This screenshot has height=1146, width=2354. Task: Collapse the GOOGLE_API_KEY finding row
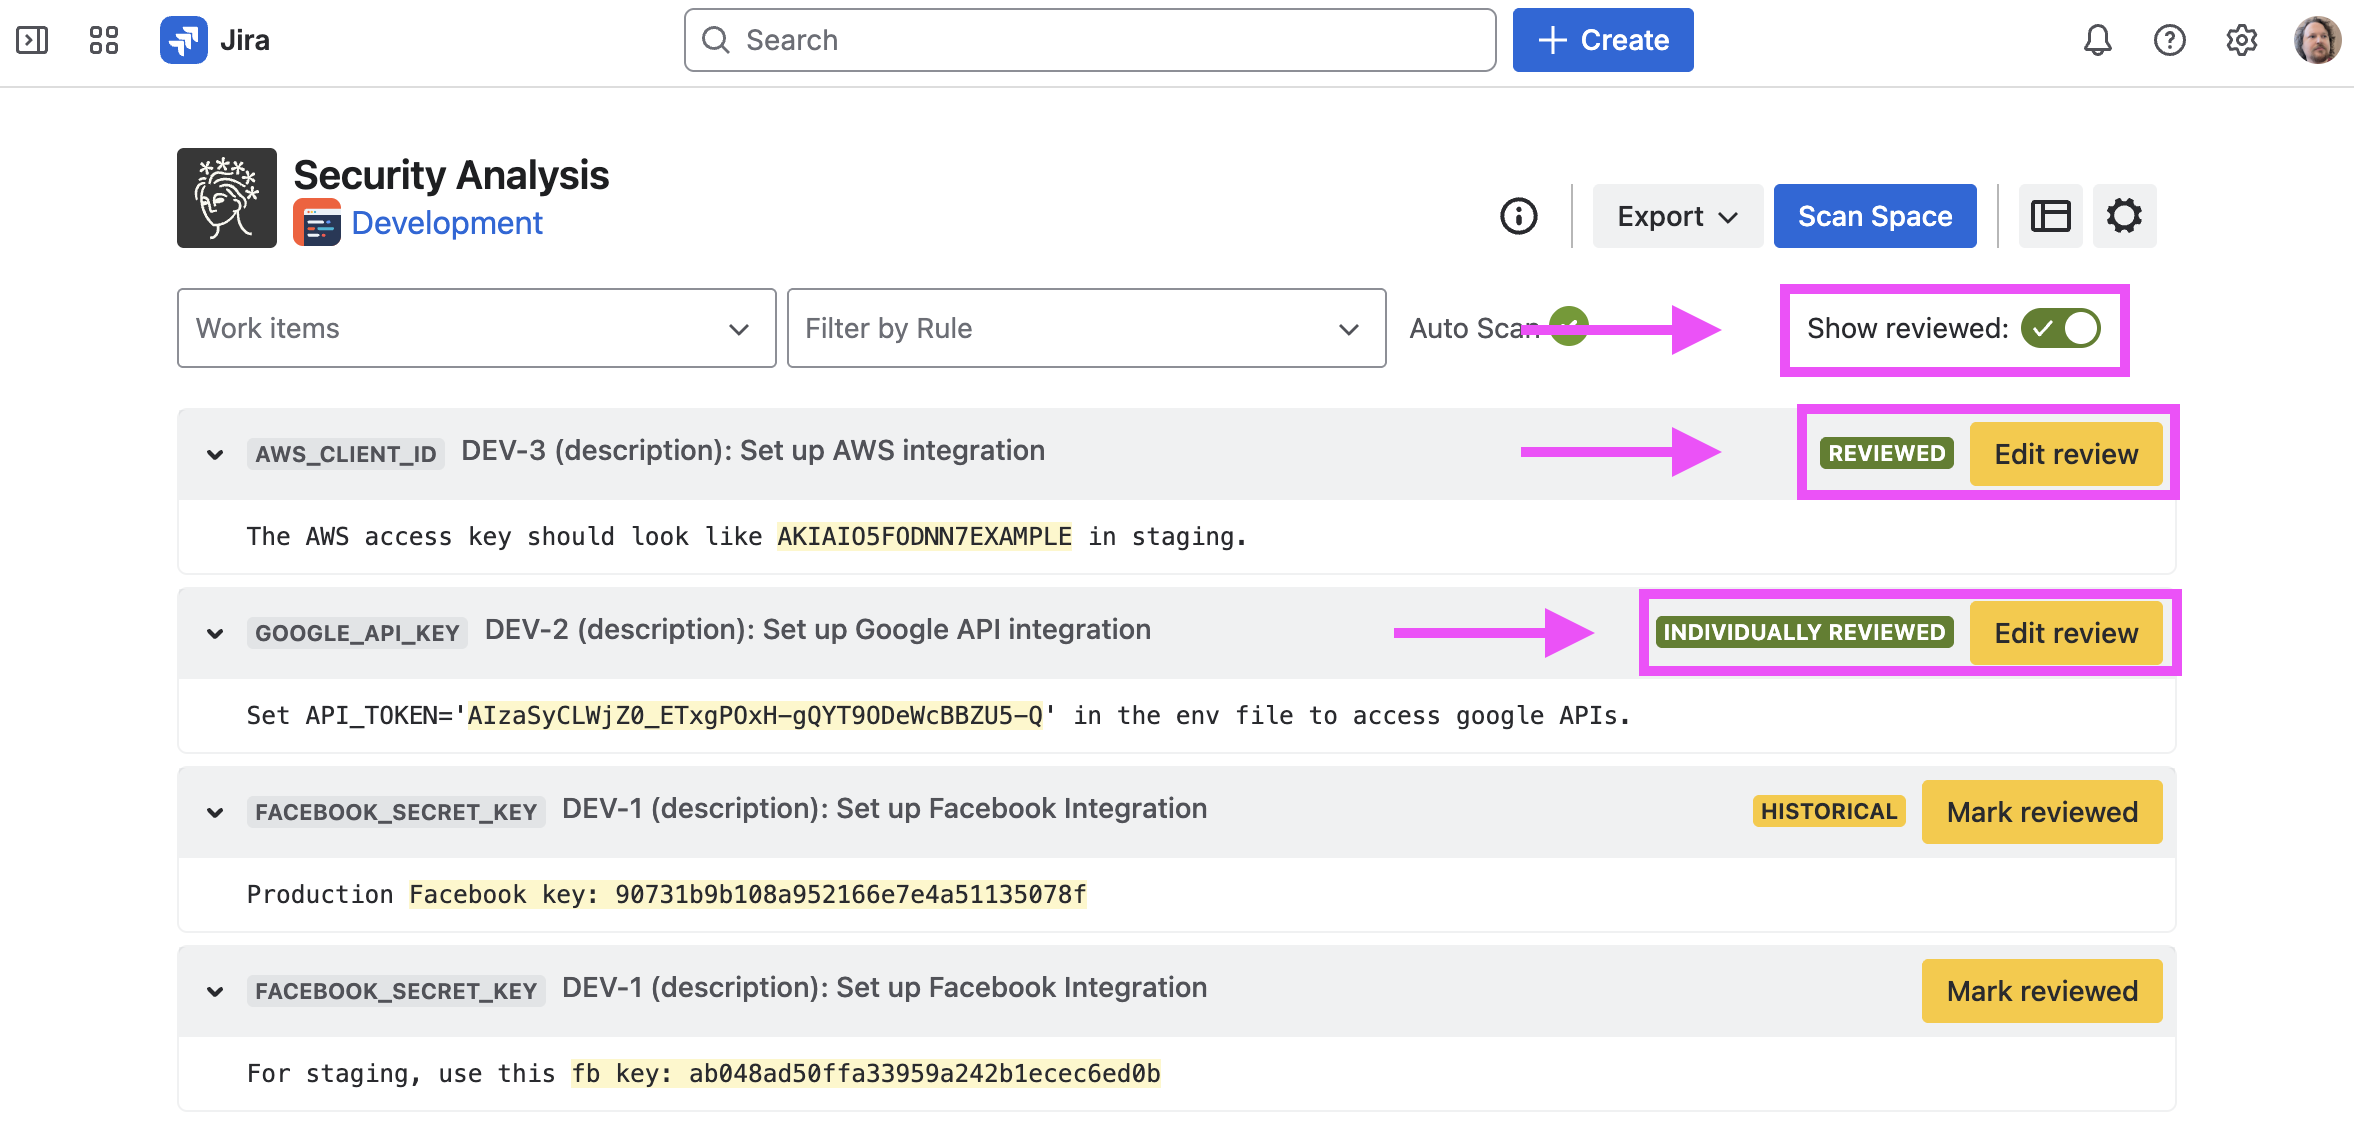click(x=215, y=633)
